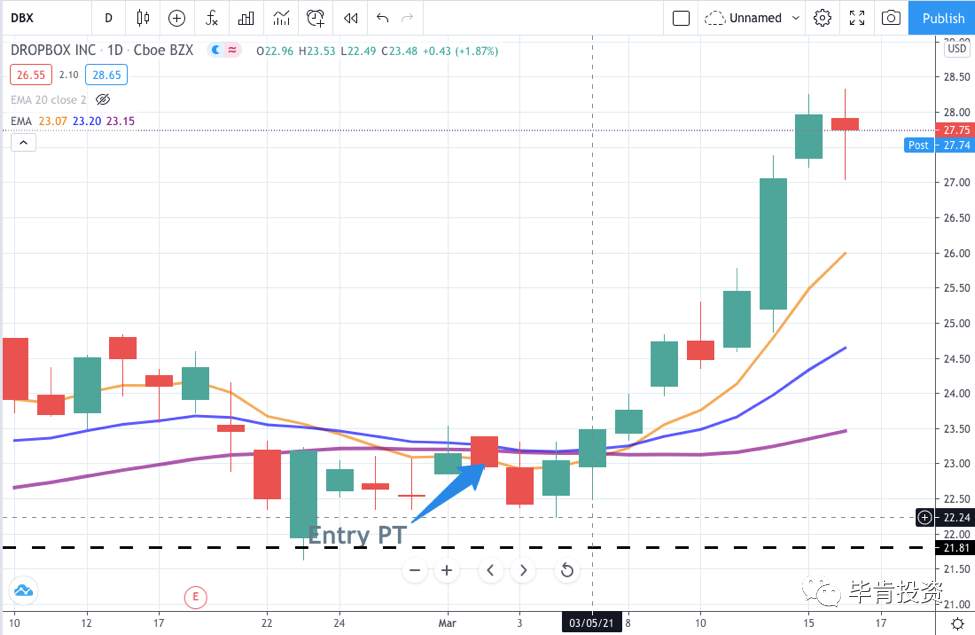Screen dimensions: 975x635
Task: Reset the chart view with the circular arrow
Action: 567,570
